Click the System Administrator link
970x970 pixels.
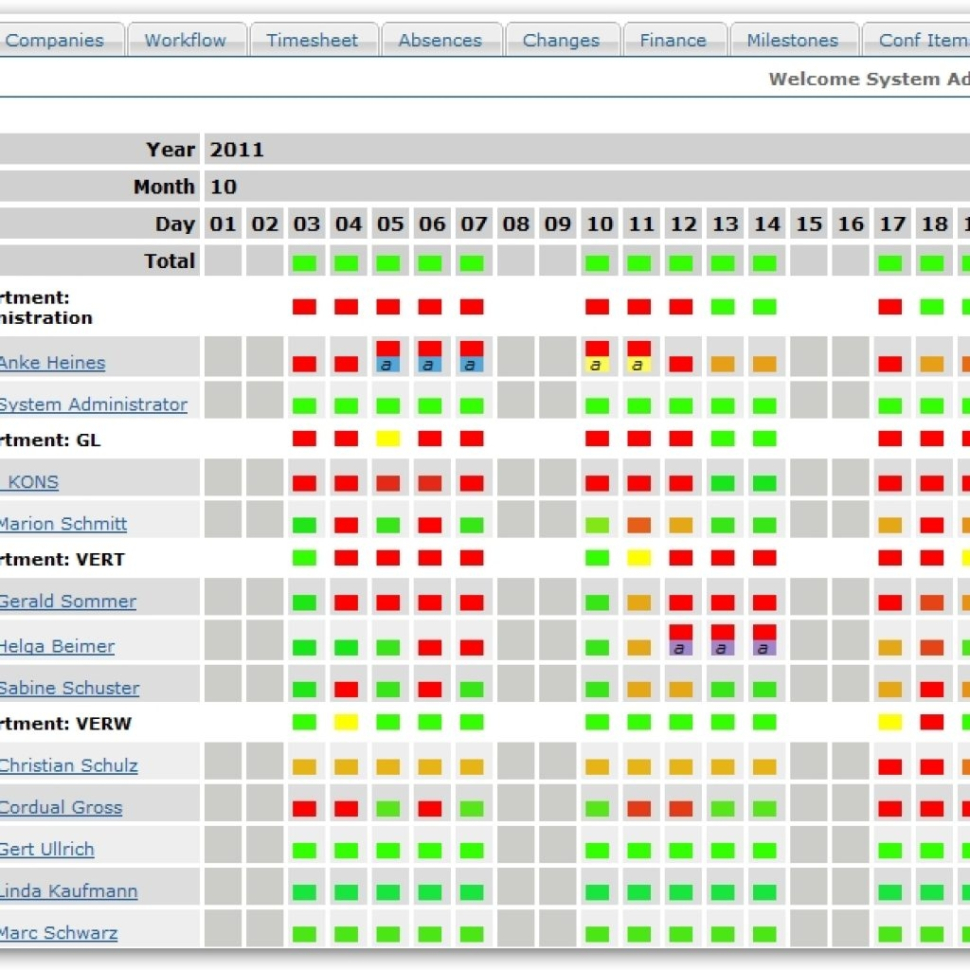coord(93,404)
